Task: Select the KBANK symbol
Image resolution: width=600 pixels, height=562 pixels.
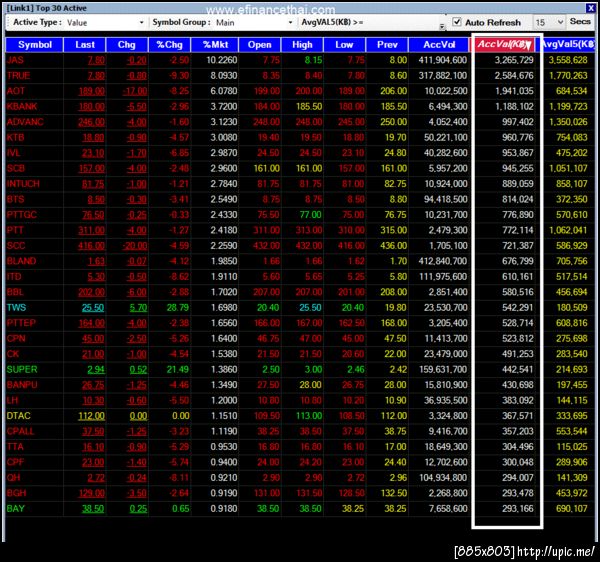Action: [x=22, y=106]
